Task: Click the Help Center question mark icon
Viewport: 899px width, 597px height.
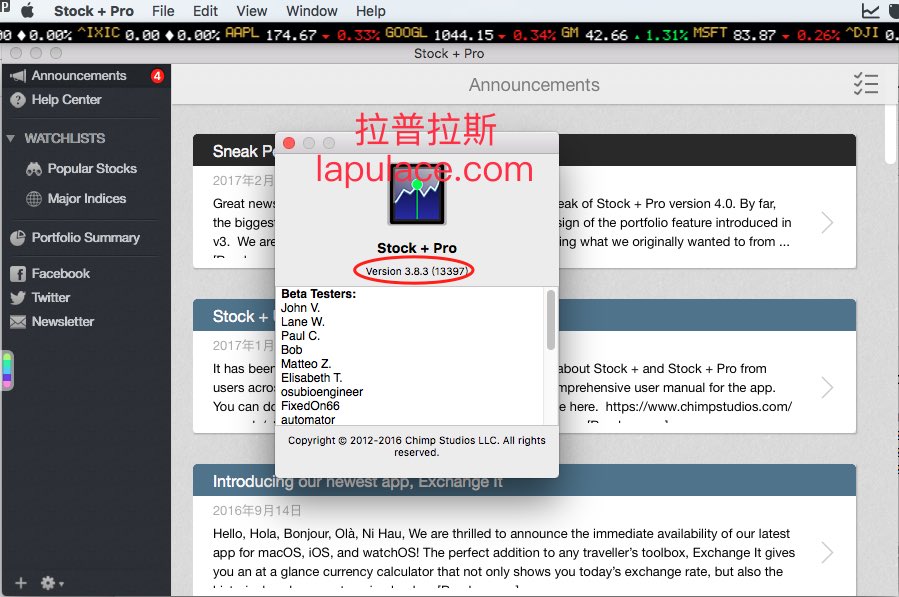Action: 18,100
